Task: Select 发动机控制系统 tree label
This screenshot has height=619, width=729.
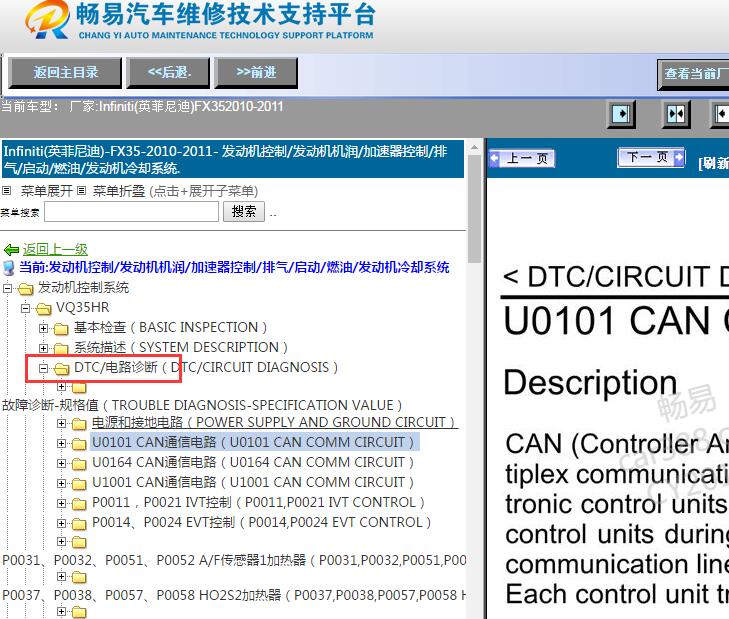Action: pyautogui.click(x=83, y=287)
